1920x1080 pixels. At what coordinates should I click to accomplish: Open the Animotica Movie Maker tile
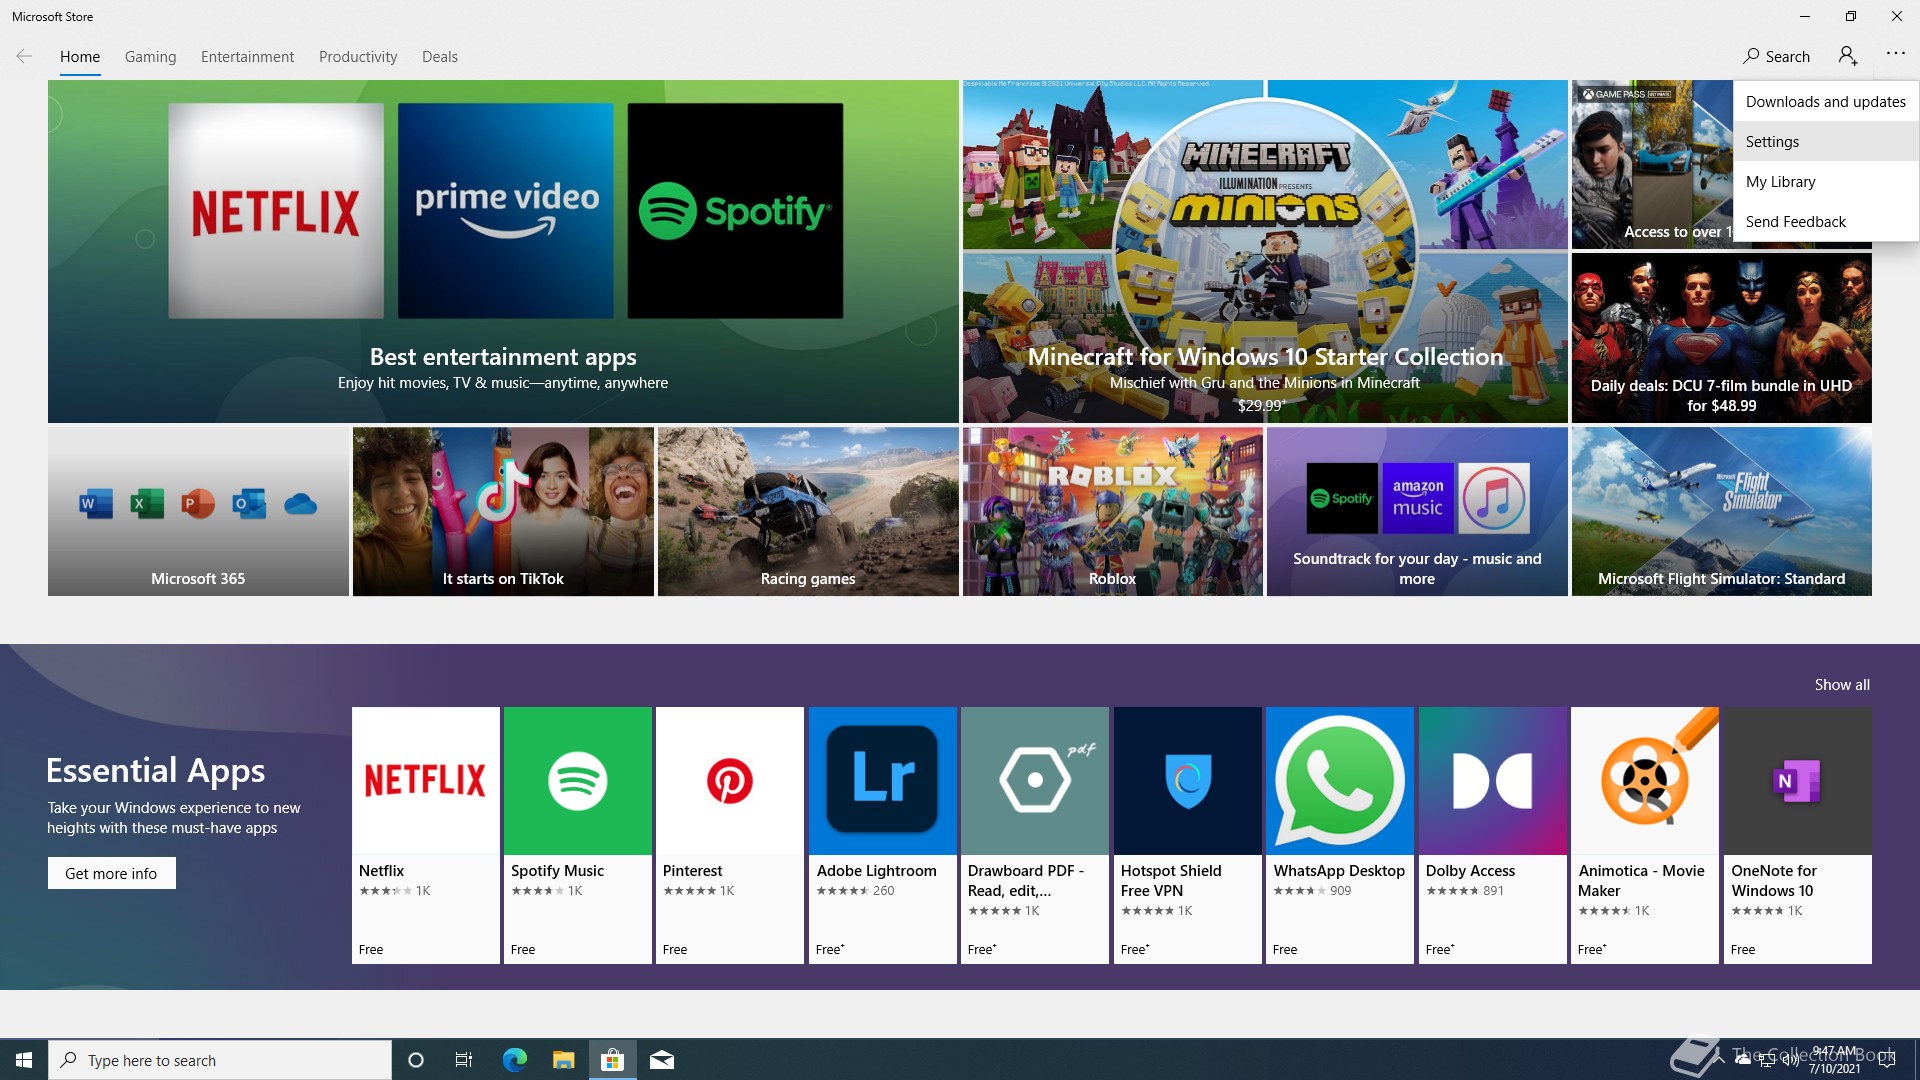(1645, 835)
